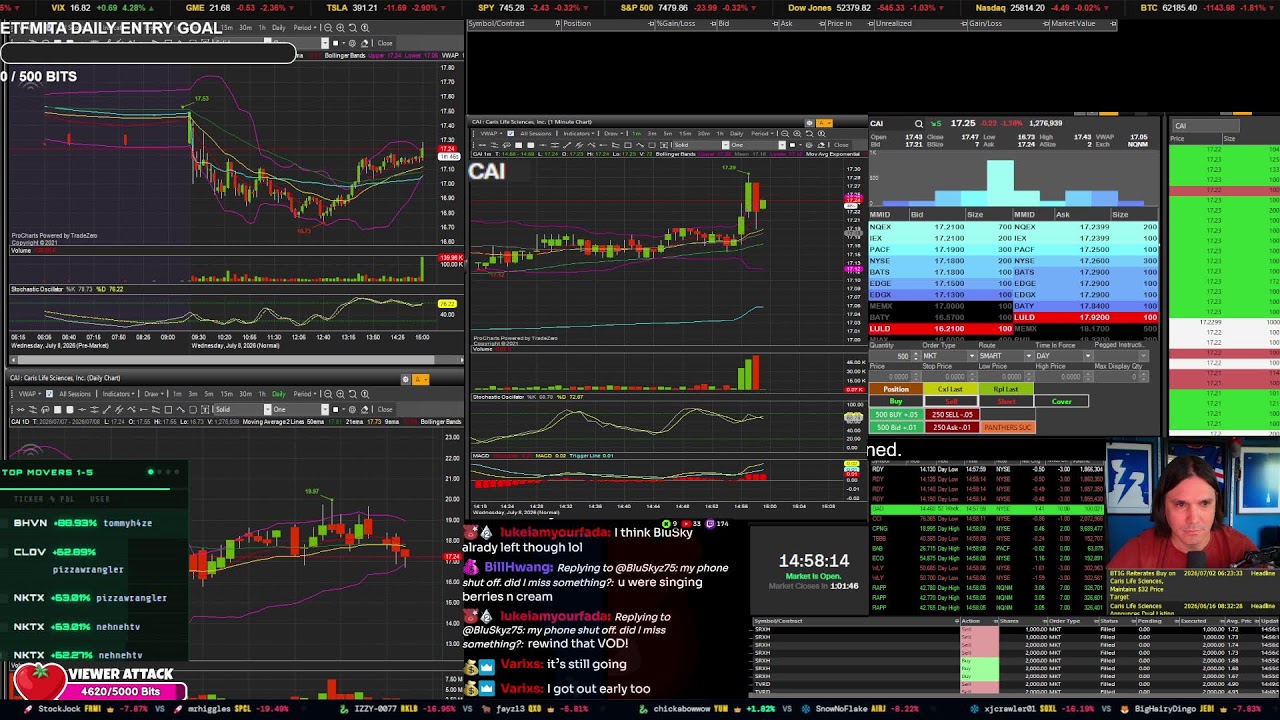Switch 1 Minute Chart to Daily timeframe

pyautogui.click(x=736, y=134)
